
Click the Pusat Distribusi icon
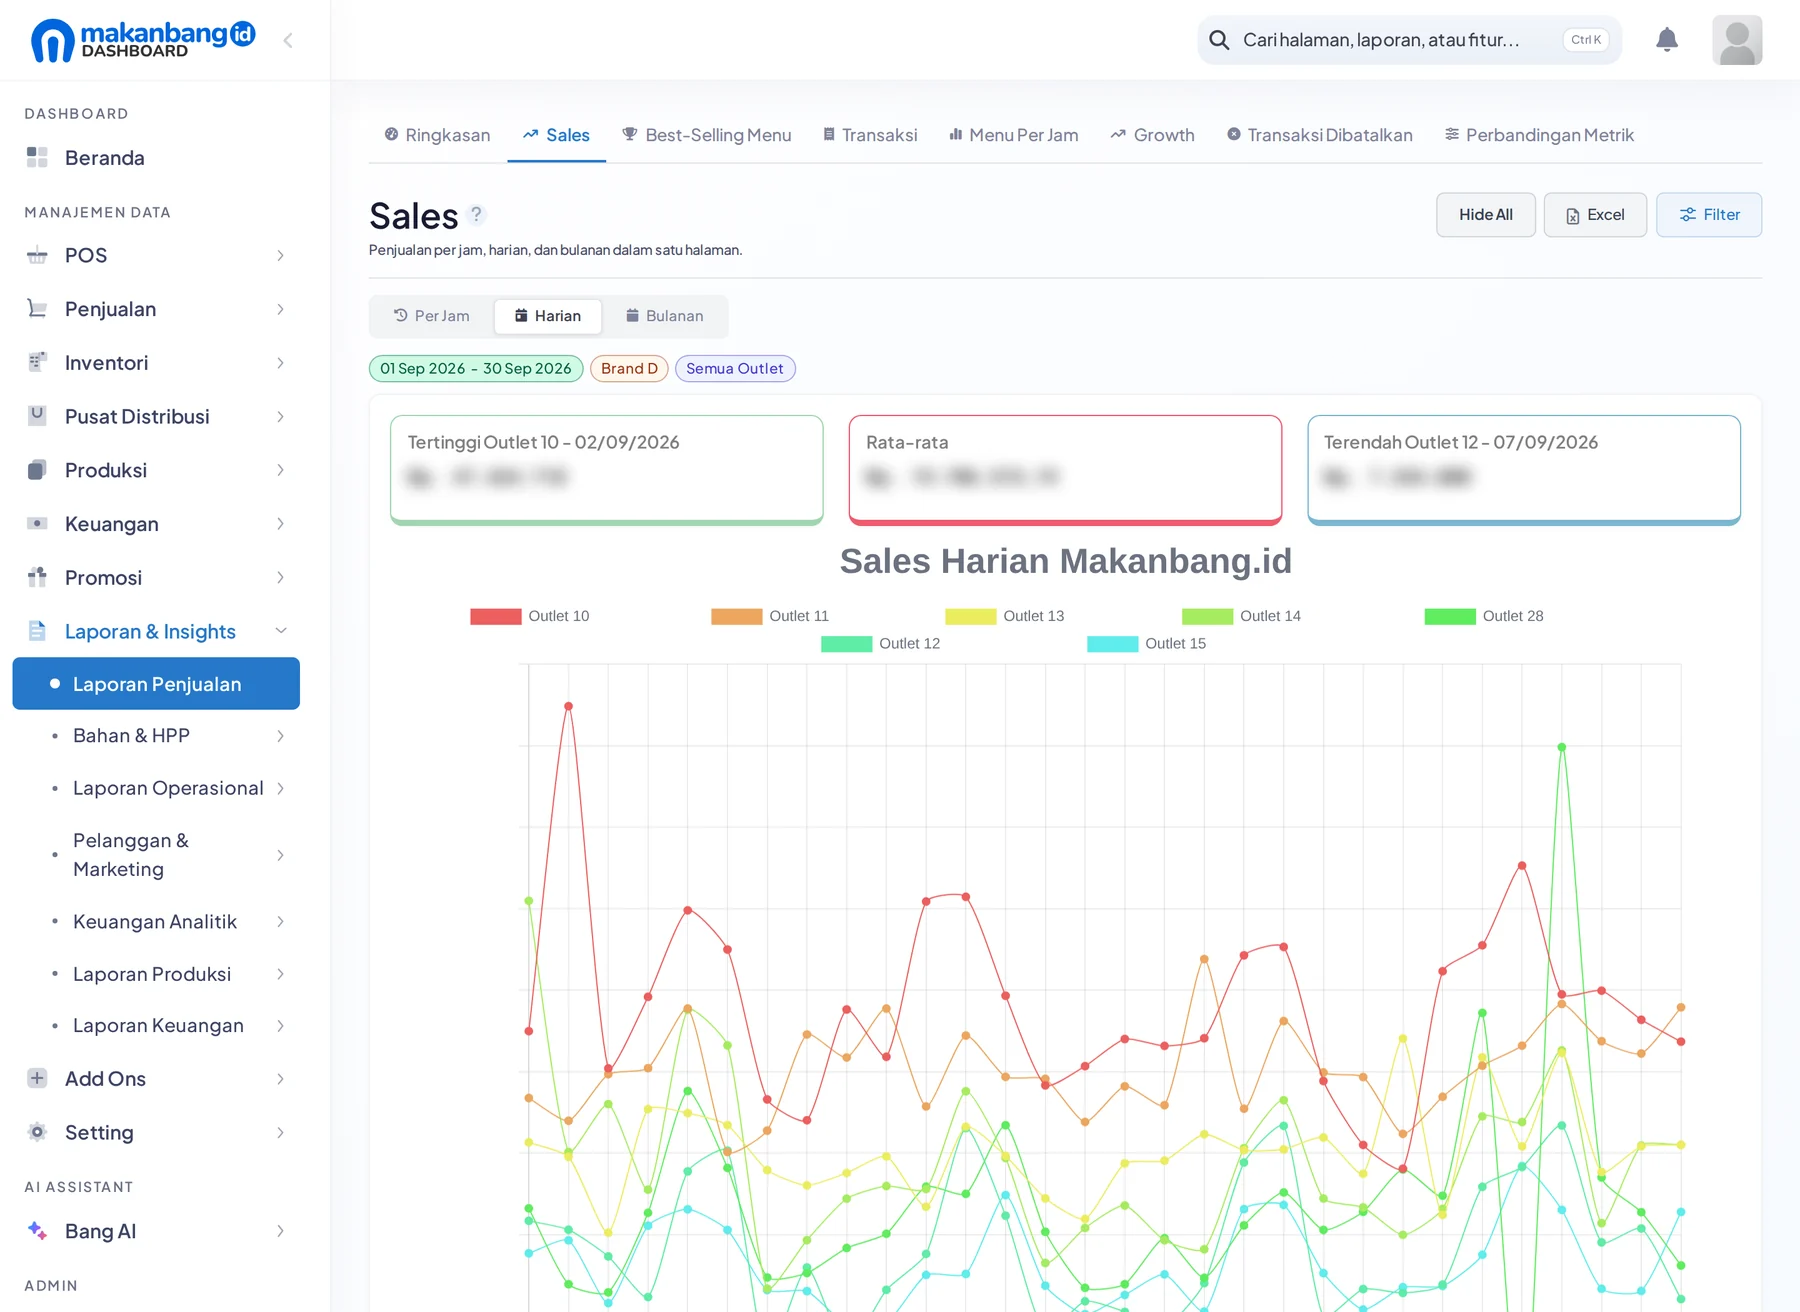37,416
